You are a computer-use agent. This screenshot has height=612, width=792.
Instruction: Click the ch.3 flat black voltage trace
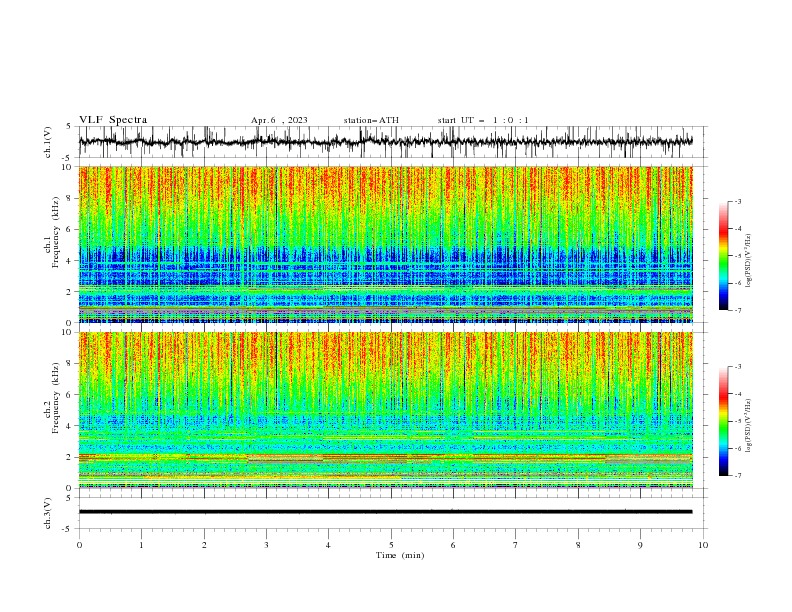[x=385, y=512]
